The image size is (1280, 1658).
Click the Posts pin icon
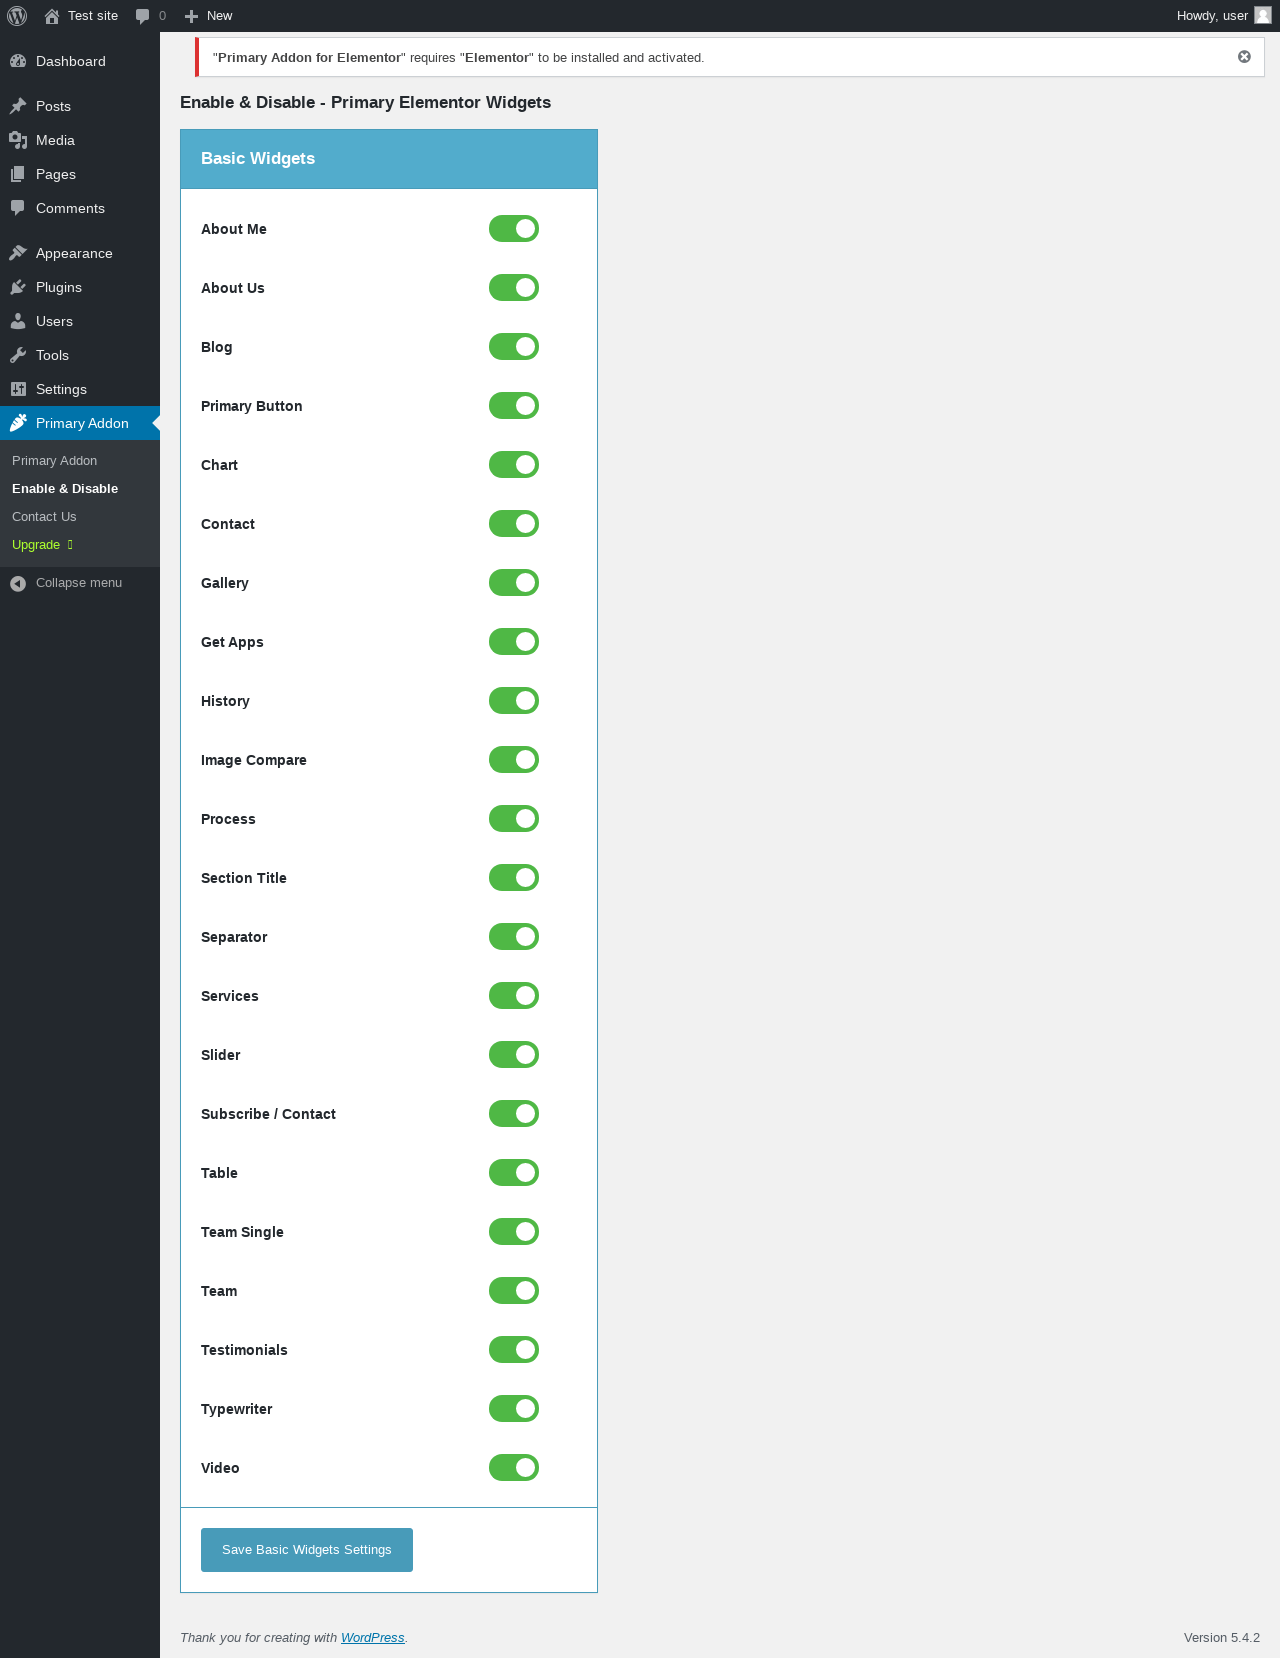(x=18, y=106)
